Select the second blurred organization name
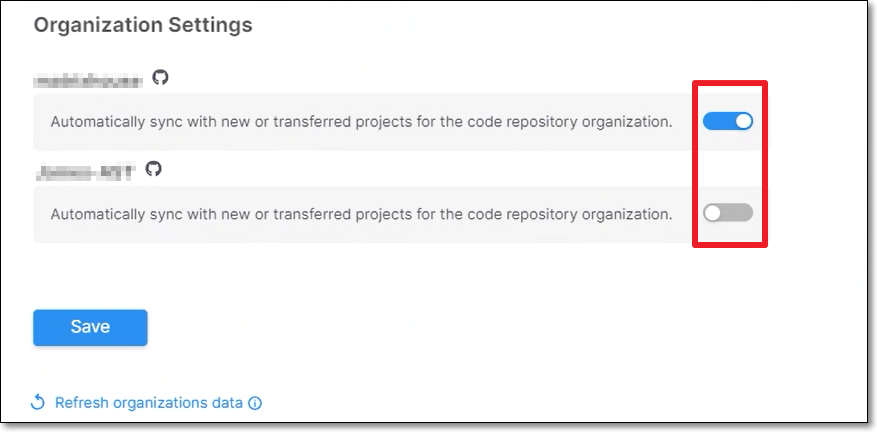 (x=85, y=172)
